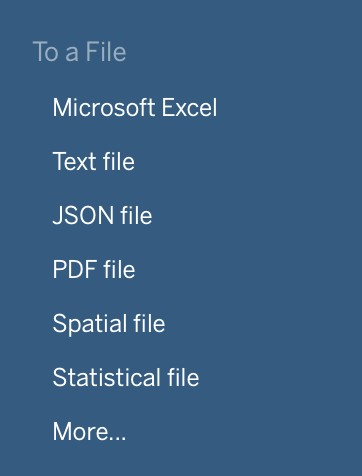Pick the Spatial file connector
The image size is (362, 476).
pos(109,323)
